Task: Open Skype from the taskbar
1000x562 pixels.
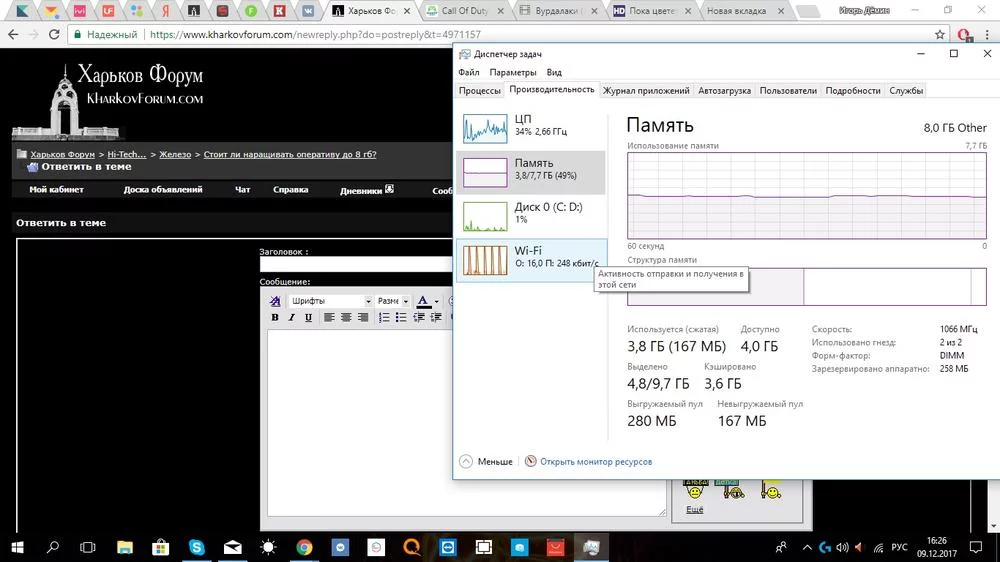Action: click(x=196, y=547)
